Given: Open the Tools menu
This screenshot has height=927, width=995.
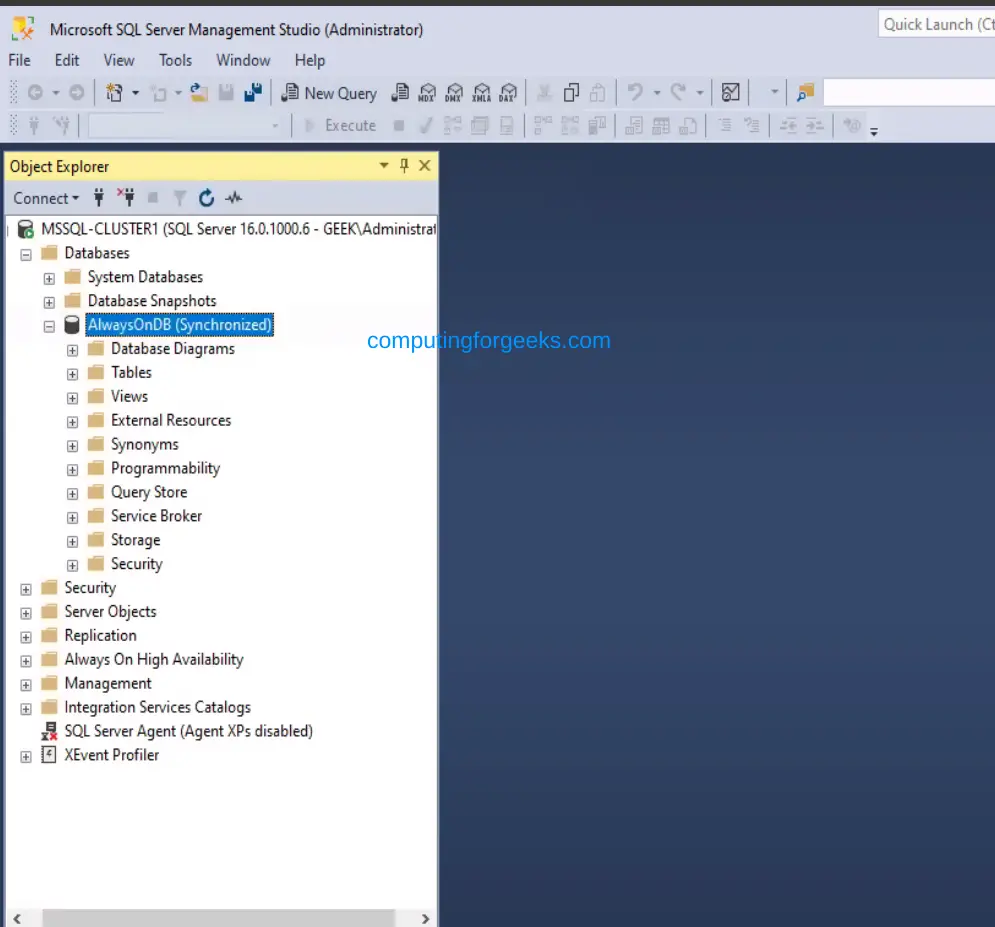Looking at the screenshot, I should pyautogui.click(x=175, y=60).
